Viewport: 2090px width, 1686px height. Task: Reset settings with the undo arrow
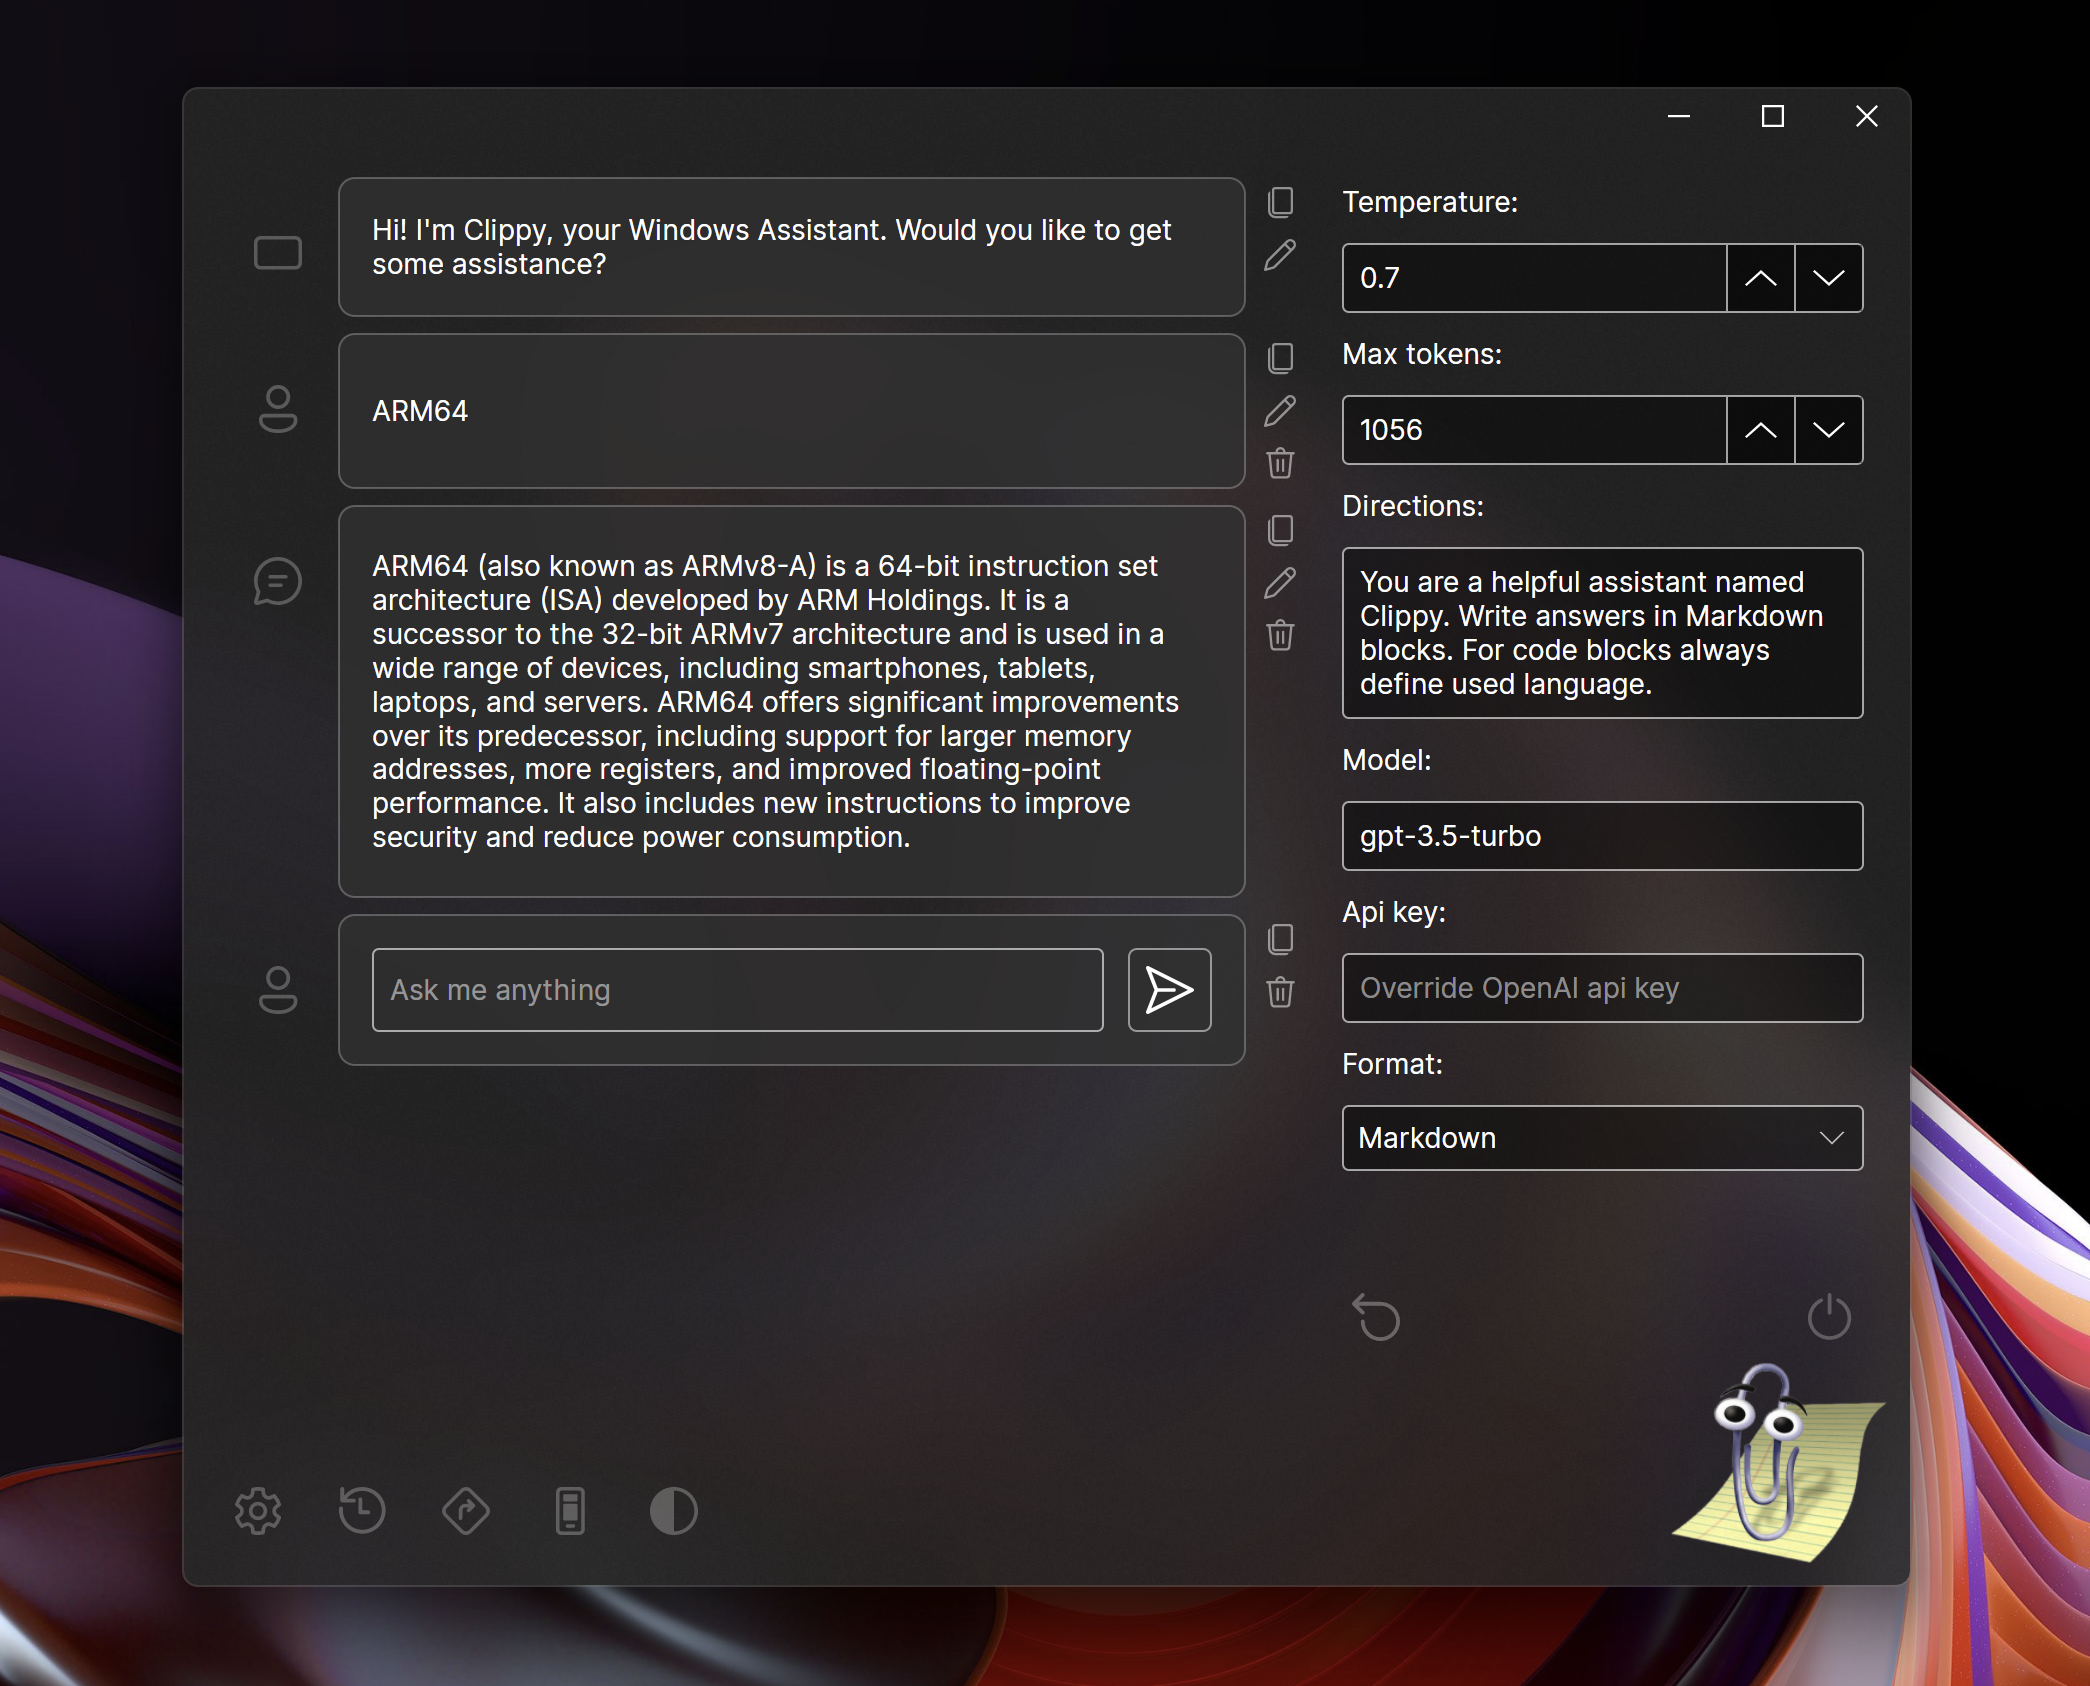point(1376,1317)
